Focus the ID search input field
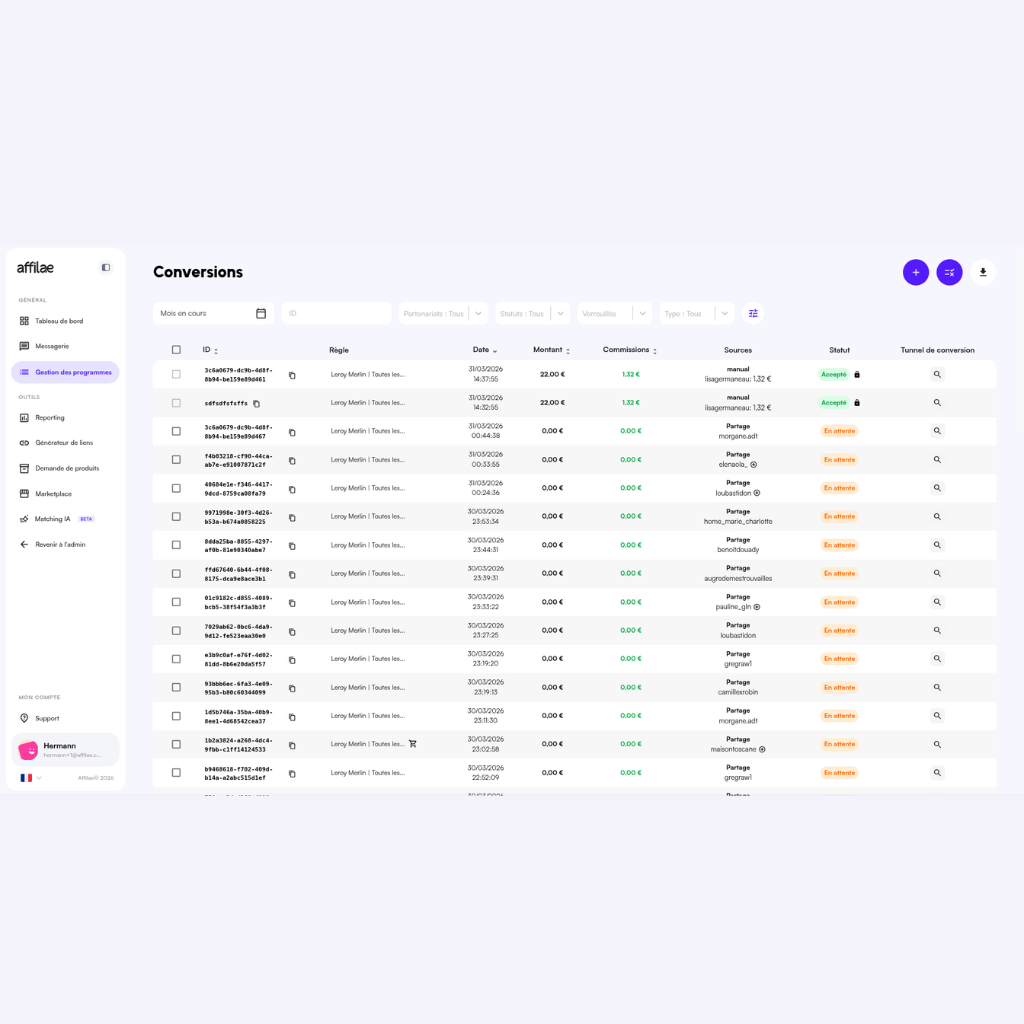The width and height of the screenshot is (1024, 1024). pos(336,313)
